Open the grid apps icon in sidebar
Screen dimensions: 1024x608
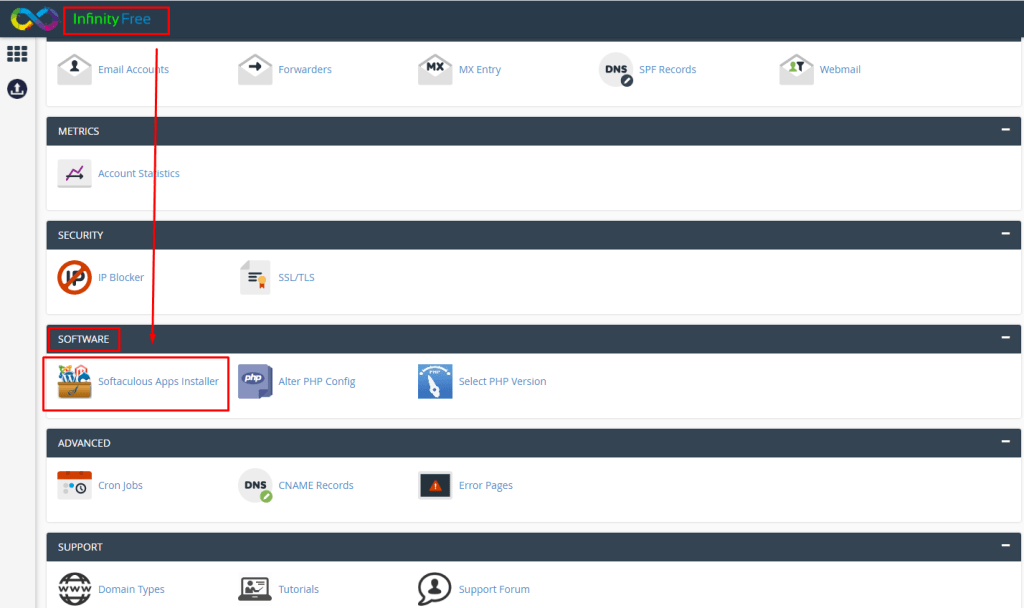17,54
